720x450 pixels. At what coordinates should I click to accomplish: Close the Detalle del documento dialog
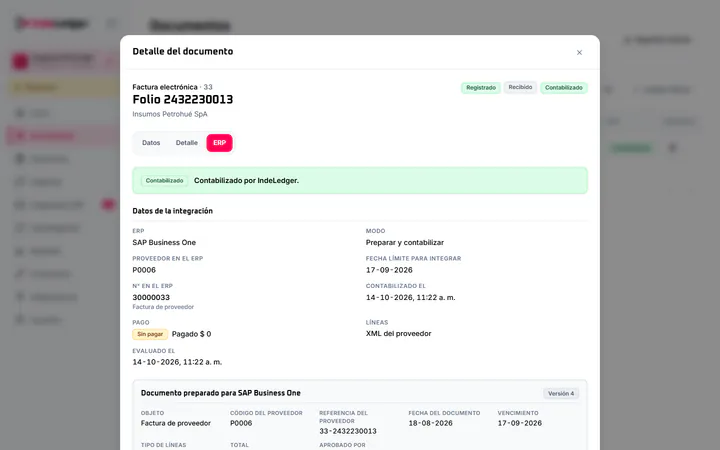pyautogui.click(x=579, y=52)
